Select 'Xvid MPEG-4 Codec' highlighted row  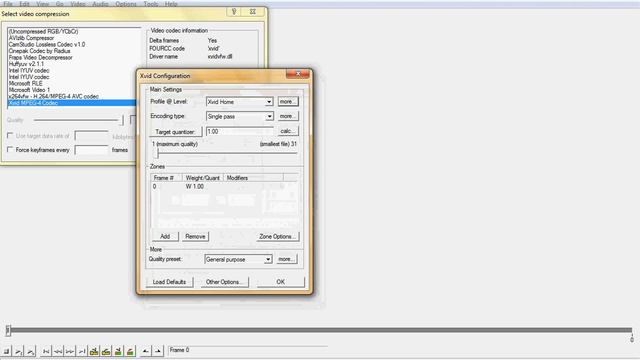72,103
